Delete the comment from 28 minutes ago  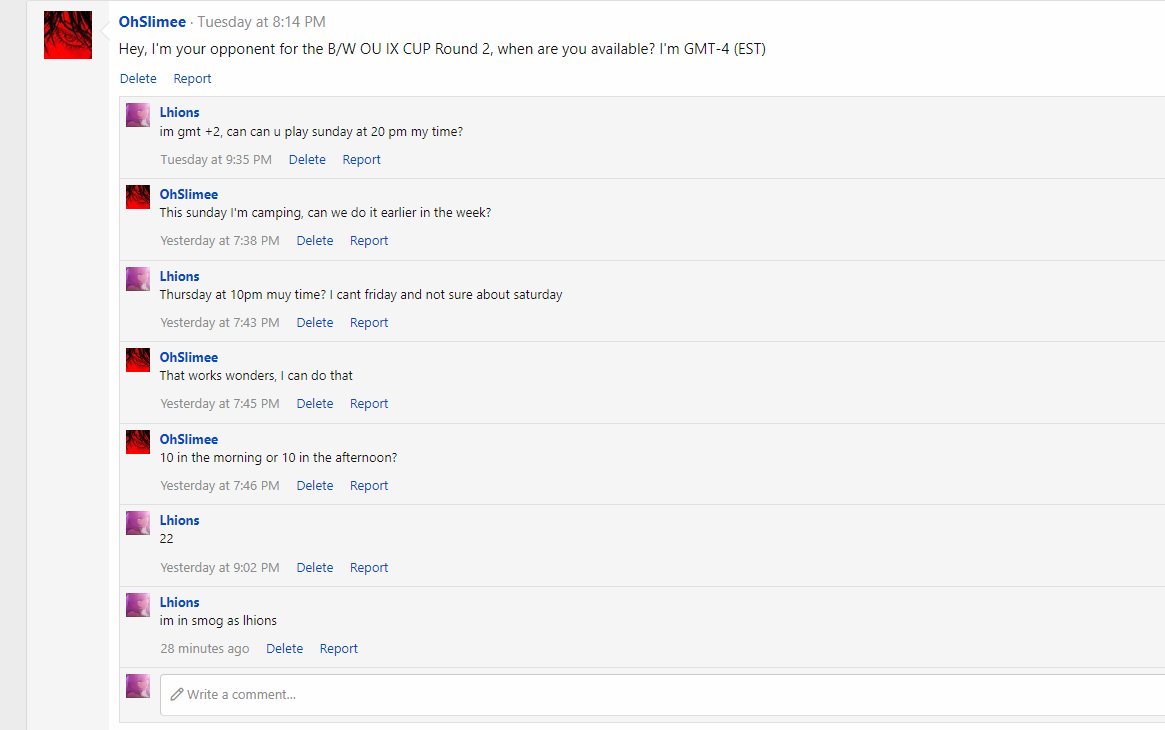pyautogui.click(x=285, y=649)
